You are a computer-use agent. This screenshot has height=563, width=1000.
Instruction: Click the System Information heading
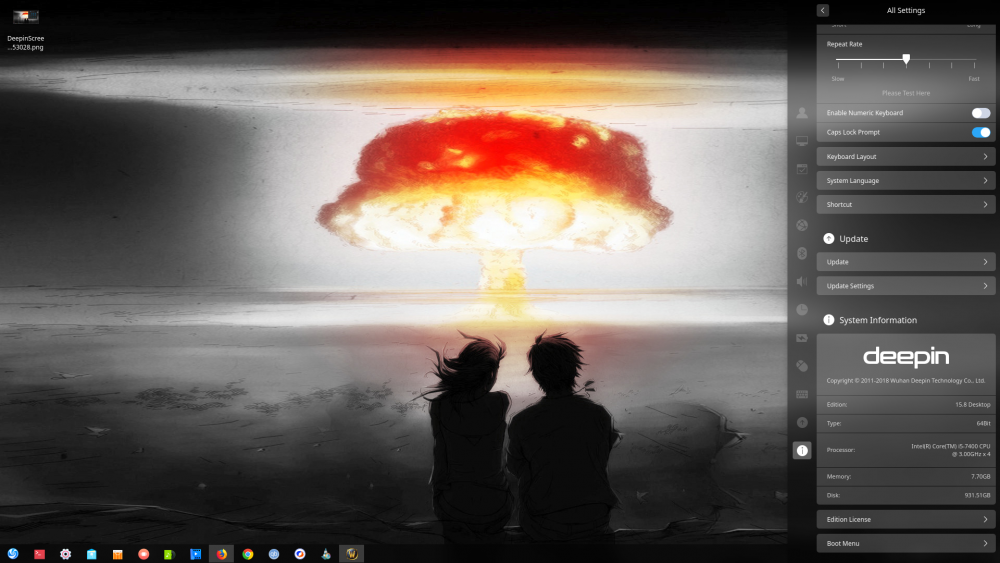(878, 320)
